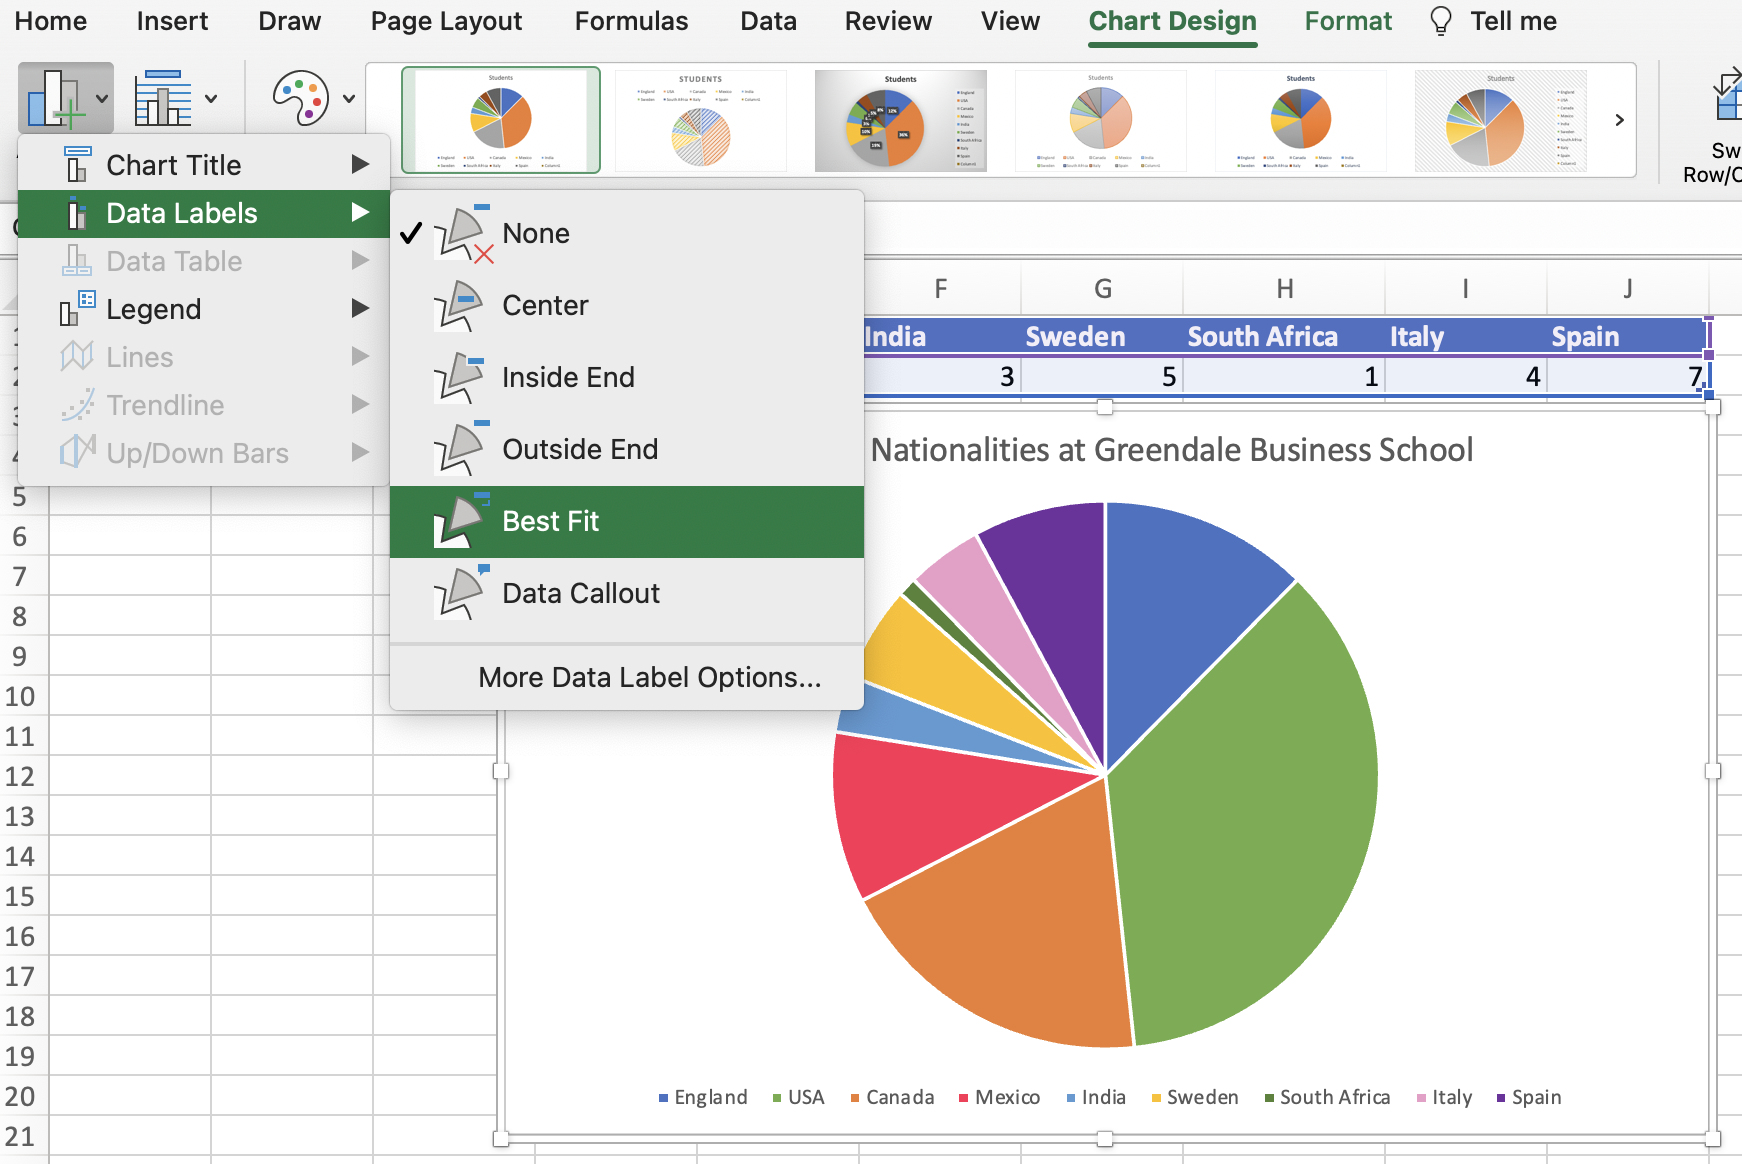Enable Center data label placement
Screen dimensions: 1742x1164
(544, 305)
